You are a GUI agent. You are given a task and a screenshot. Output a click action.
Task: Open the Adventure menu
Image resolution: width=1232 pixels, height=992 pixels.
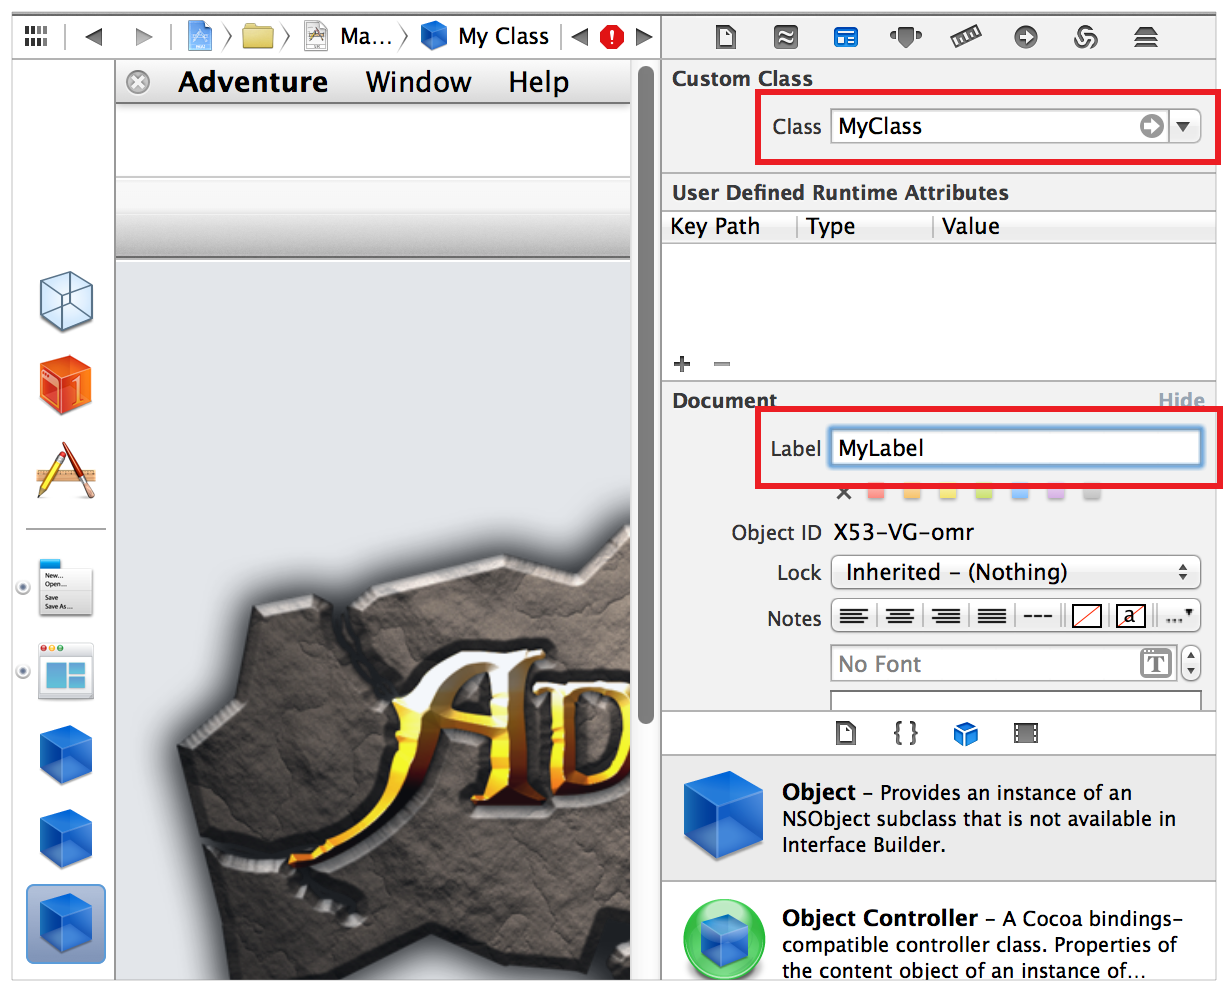[x=252, y=82]
